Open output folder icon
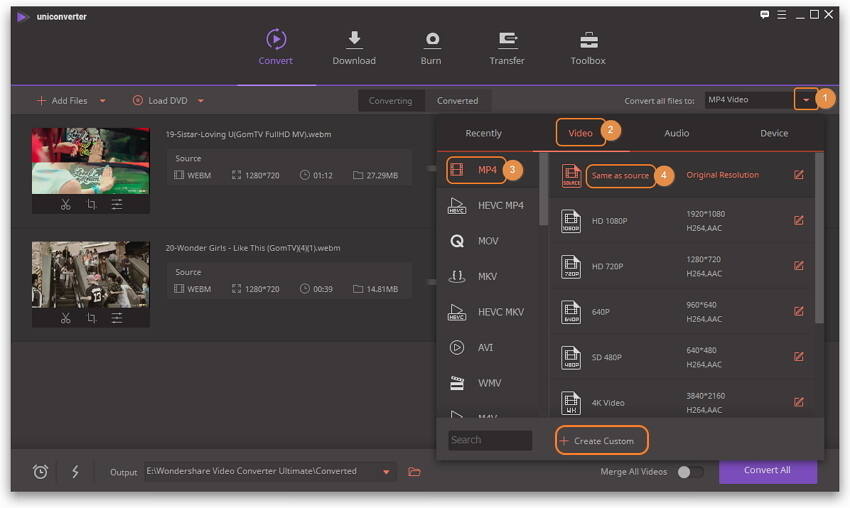This screenshot has width=850, height=508. tap(414, 472)
